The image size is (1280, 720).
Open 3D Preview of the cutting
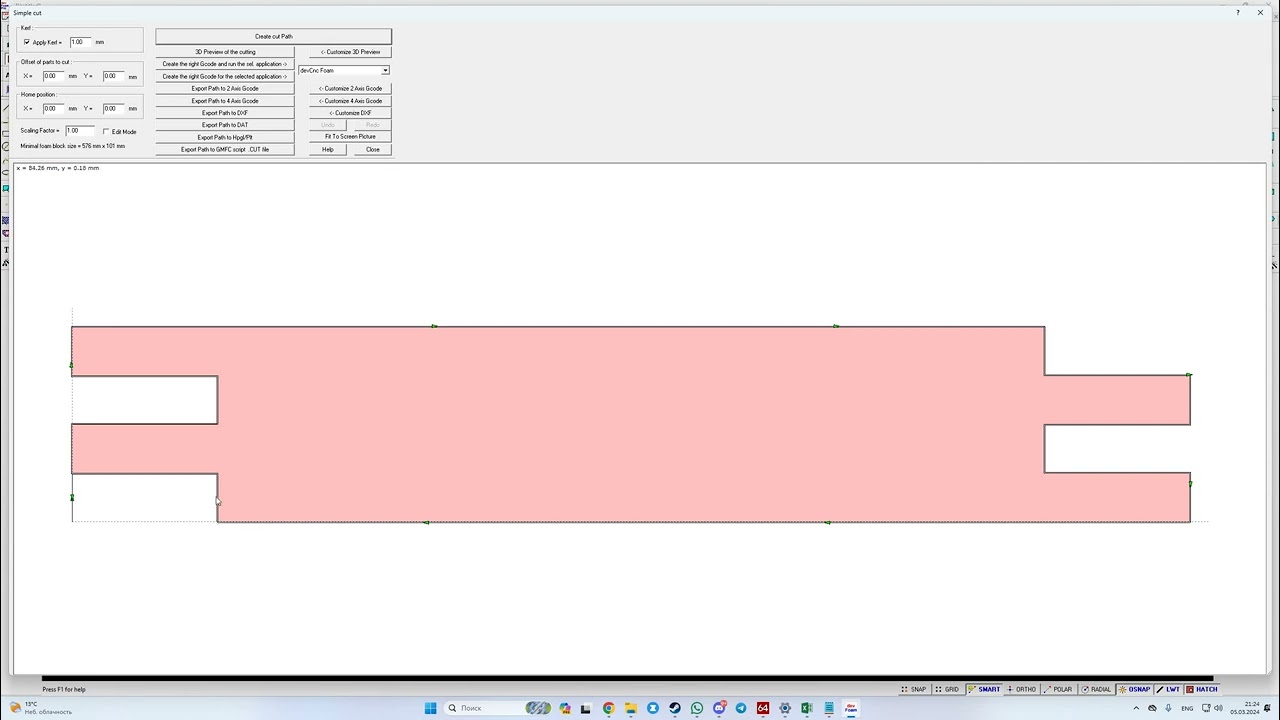point(225,52)
